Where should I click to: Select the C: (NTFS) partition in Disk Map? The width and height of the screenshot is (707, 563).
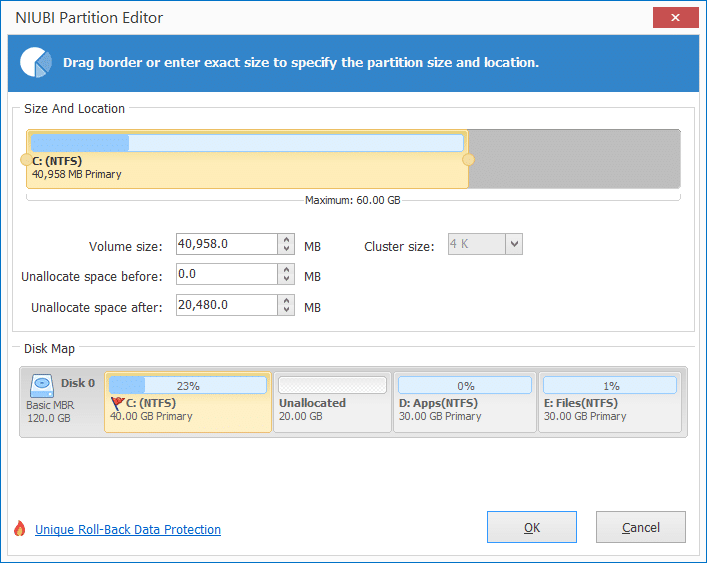pyautogui.click(x=188, y=402)
